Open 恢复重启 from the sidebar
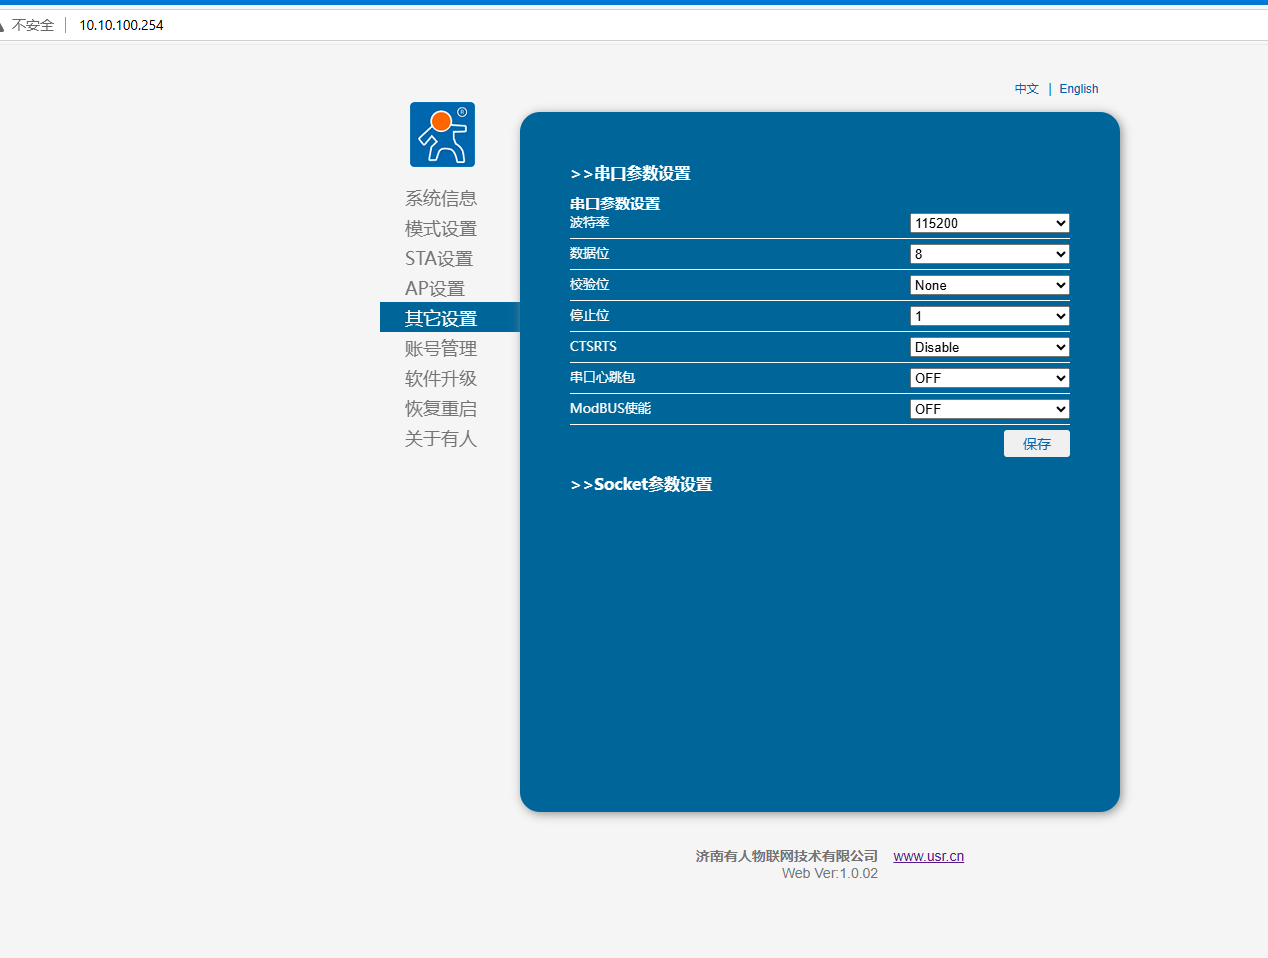This screenshot has height=958, width=1268. [x=441, y=409]
